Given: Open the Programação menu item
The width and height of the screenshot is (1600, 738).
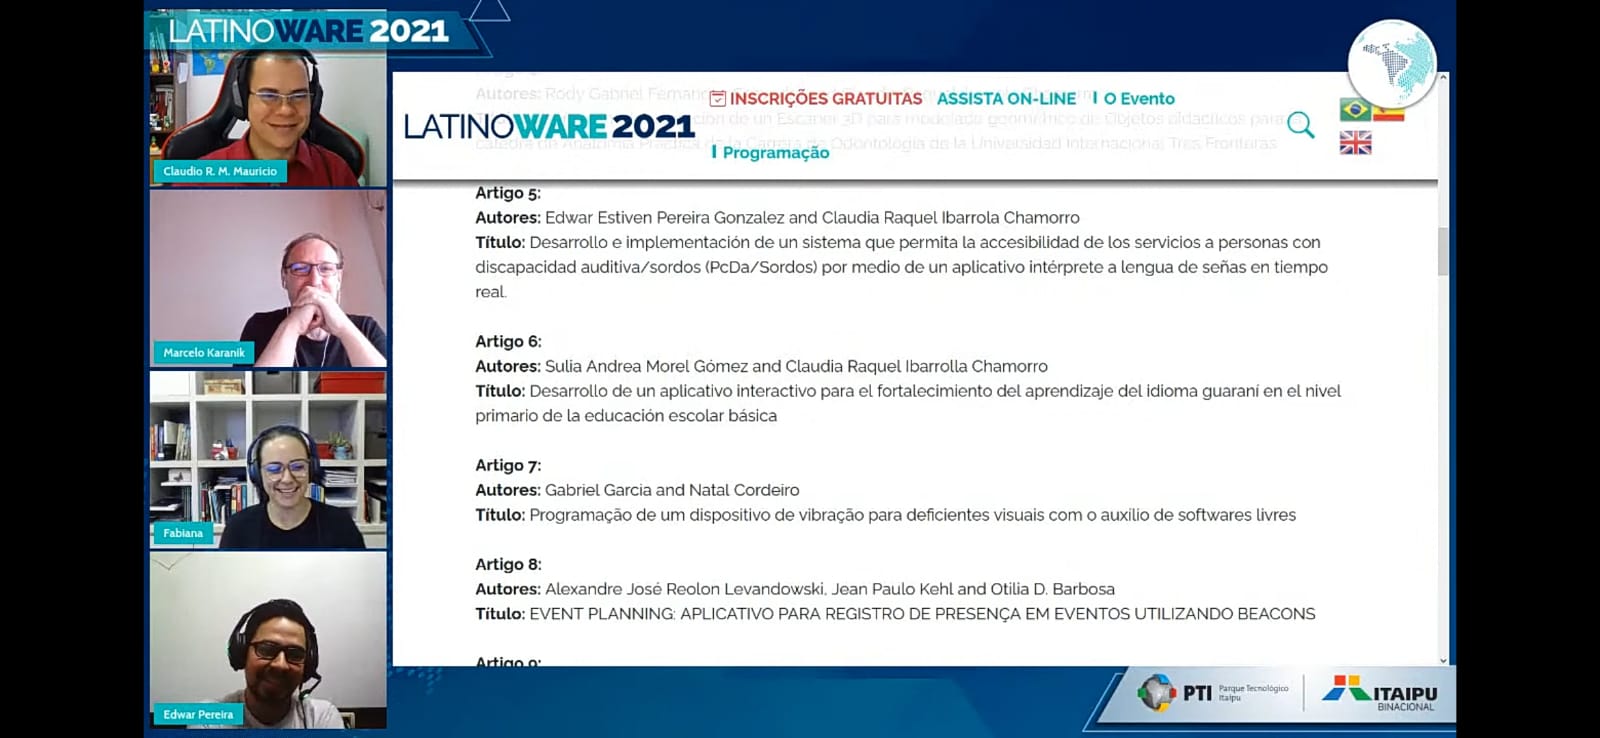Looking at the screenshot, I should [776, 152].
